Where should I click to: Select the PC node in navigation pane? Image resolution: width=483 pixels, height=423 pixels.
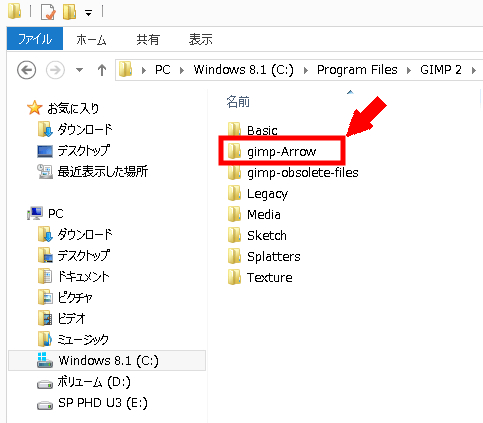(x=56, y=214)
